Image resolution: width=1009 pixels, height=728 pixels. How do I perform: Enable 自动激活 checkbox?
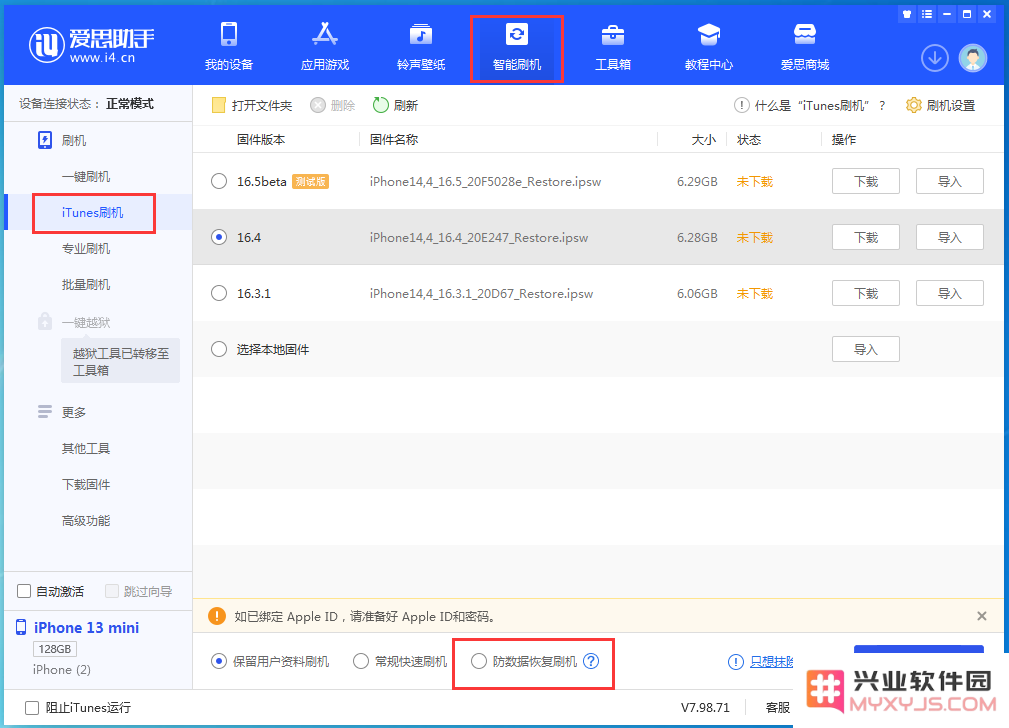pos(24,591)
